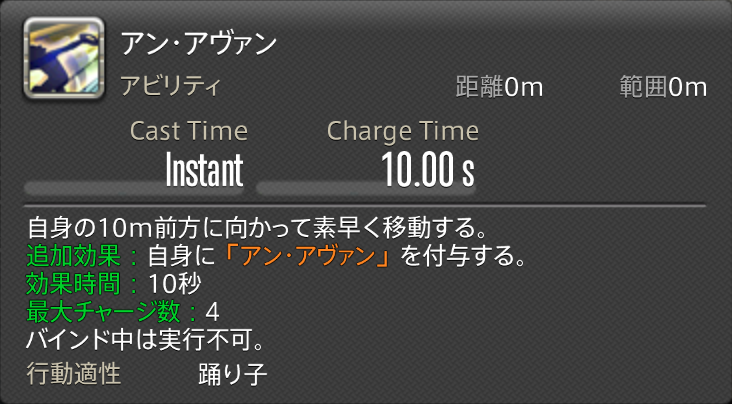Click the アビリティ action type label

170,86
